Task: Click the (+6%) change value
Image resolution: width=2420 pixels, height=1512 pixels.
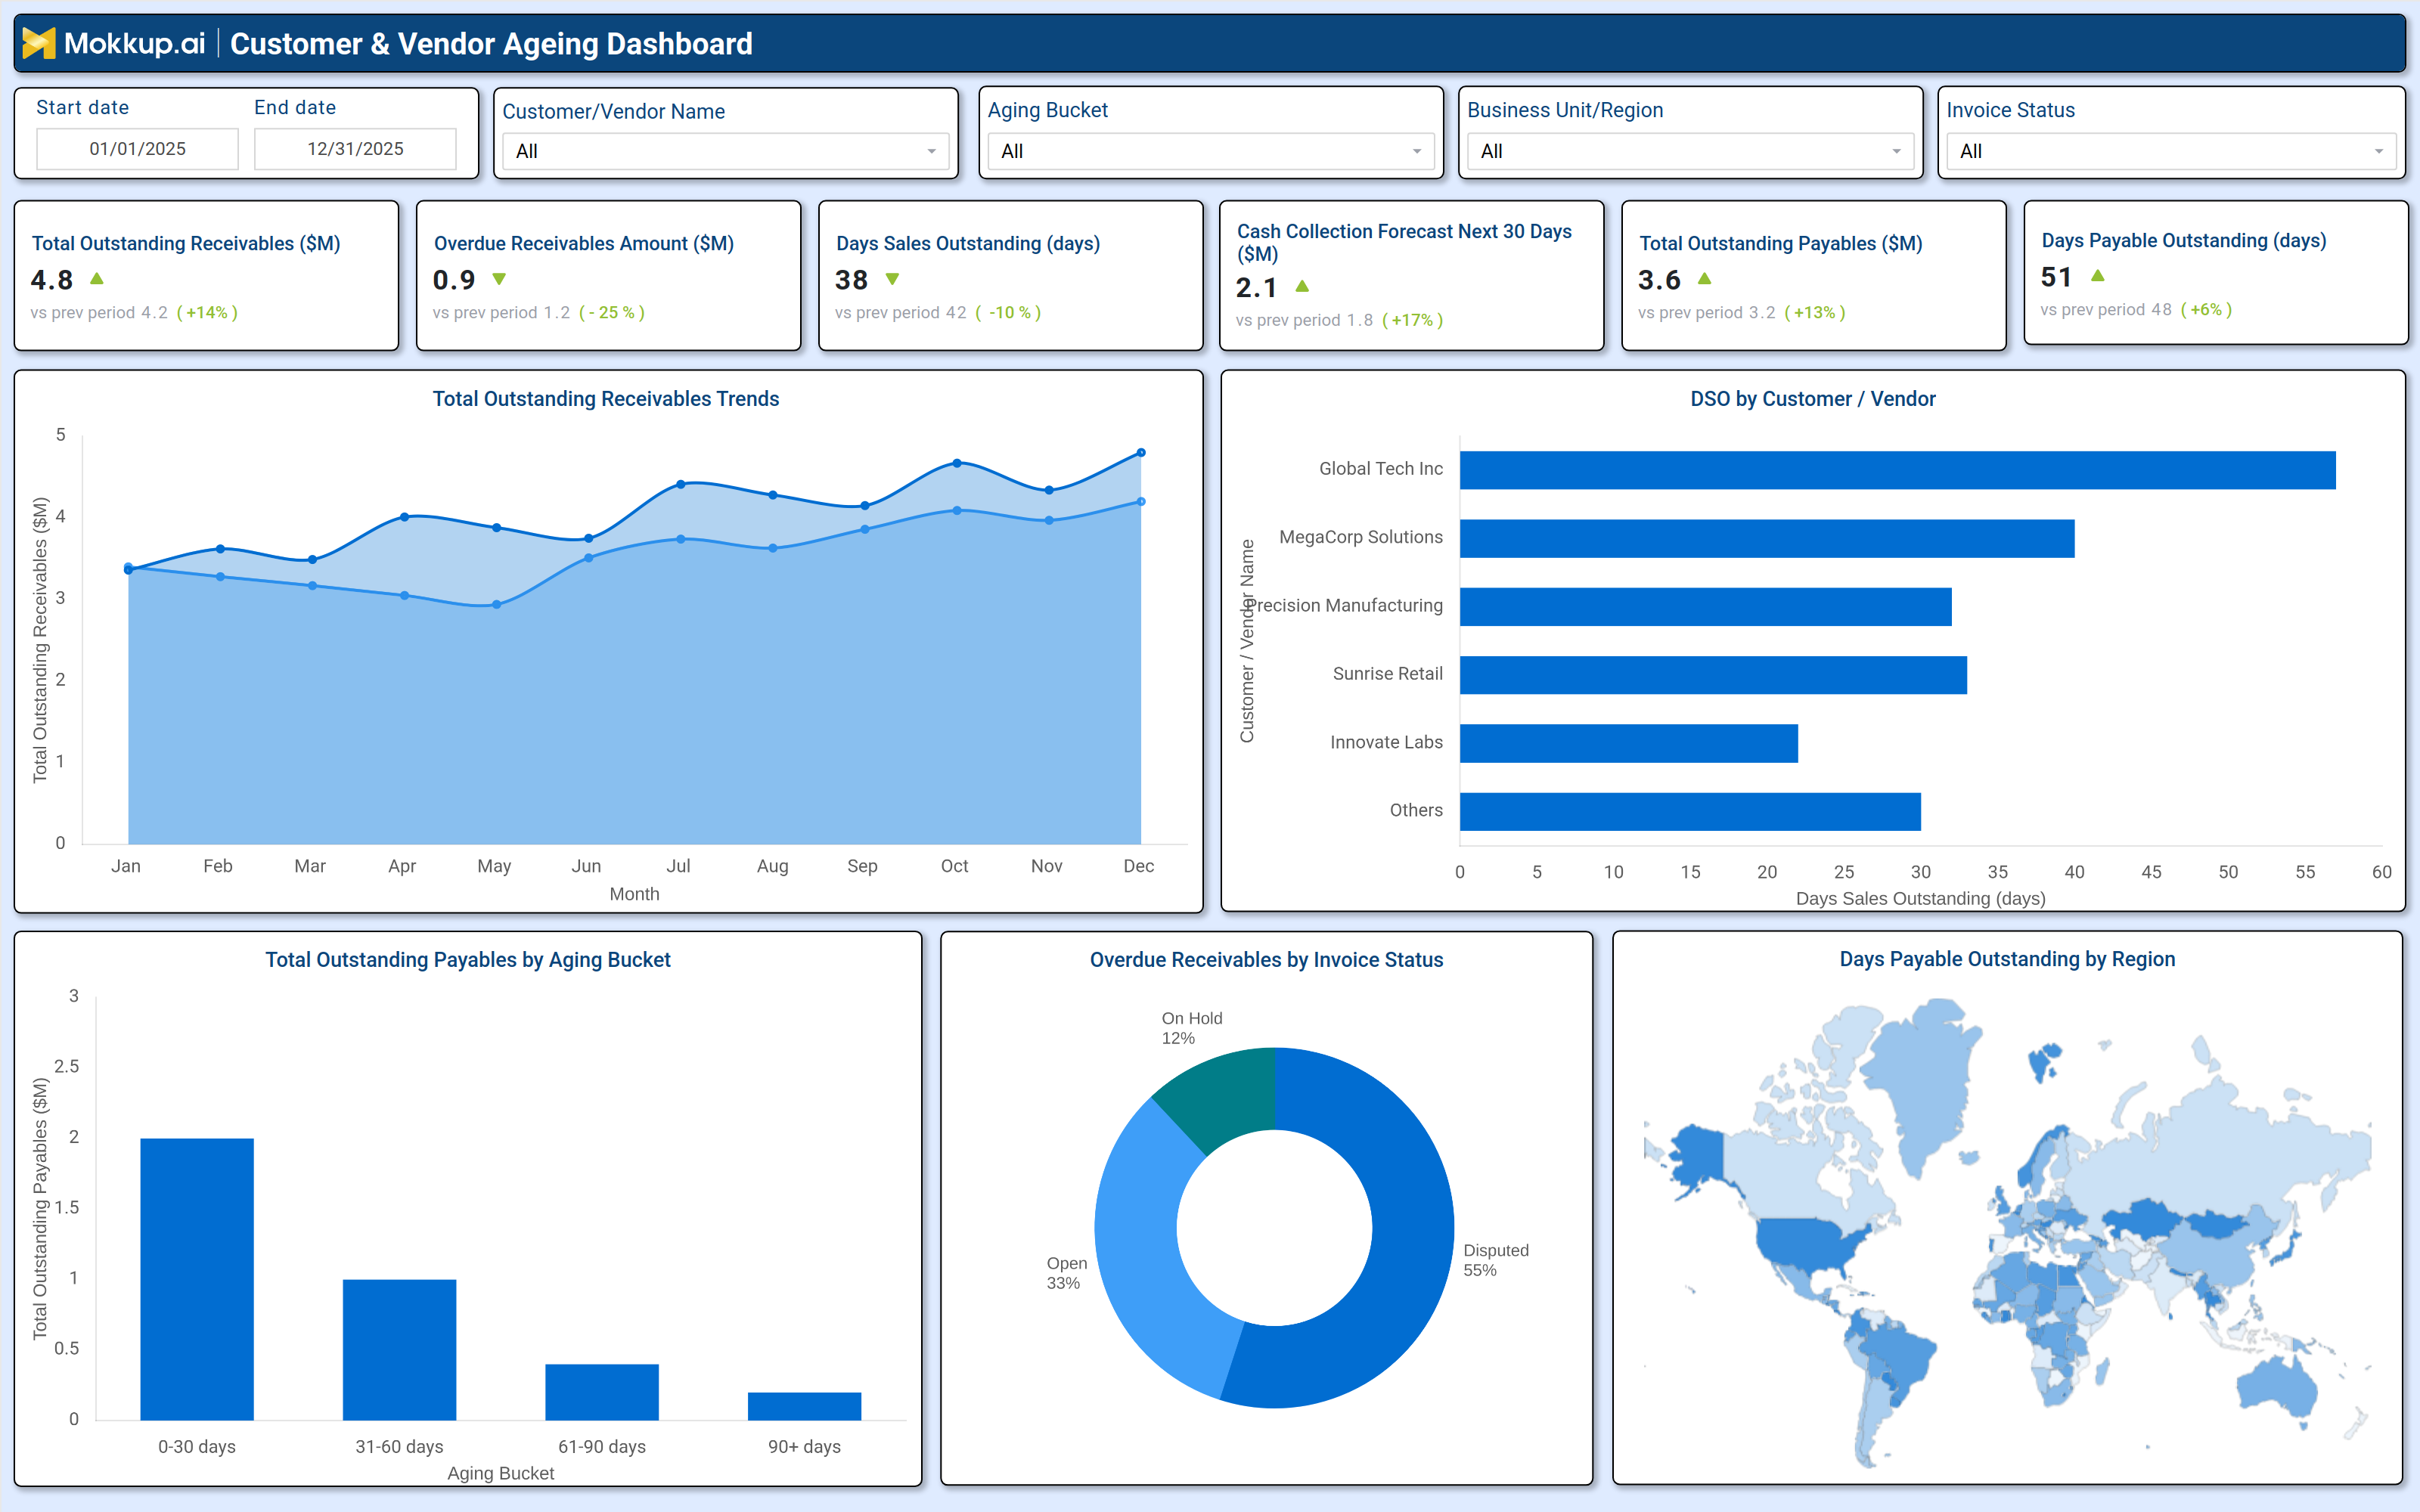Action: 2206,309
